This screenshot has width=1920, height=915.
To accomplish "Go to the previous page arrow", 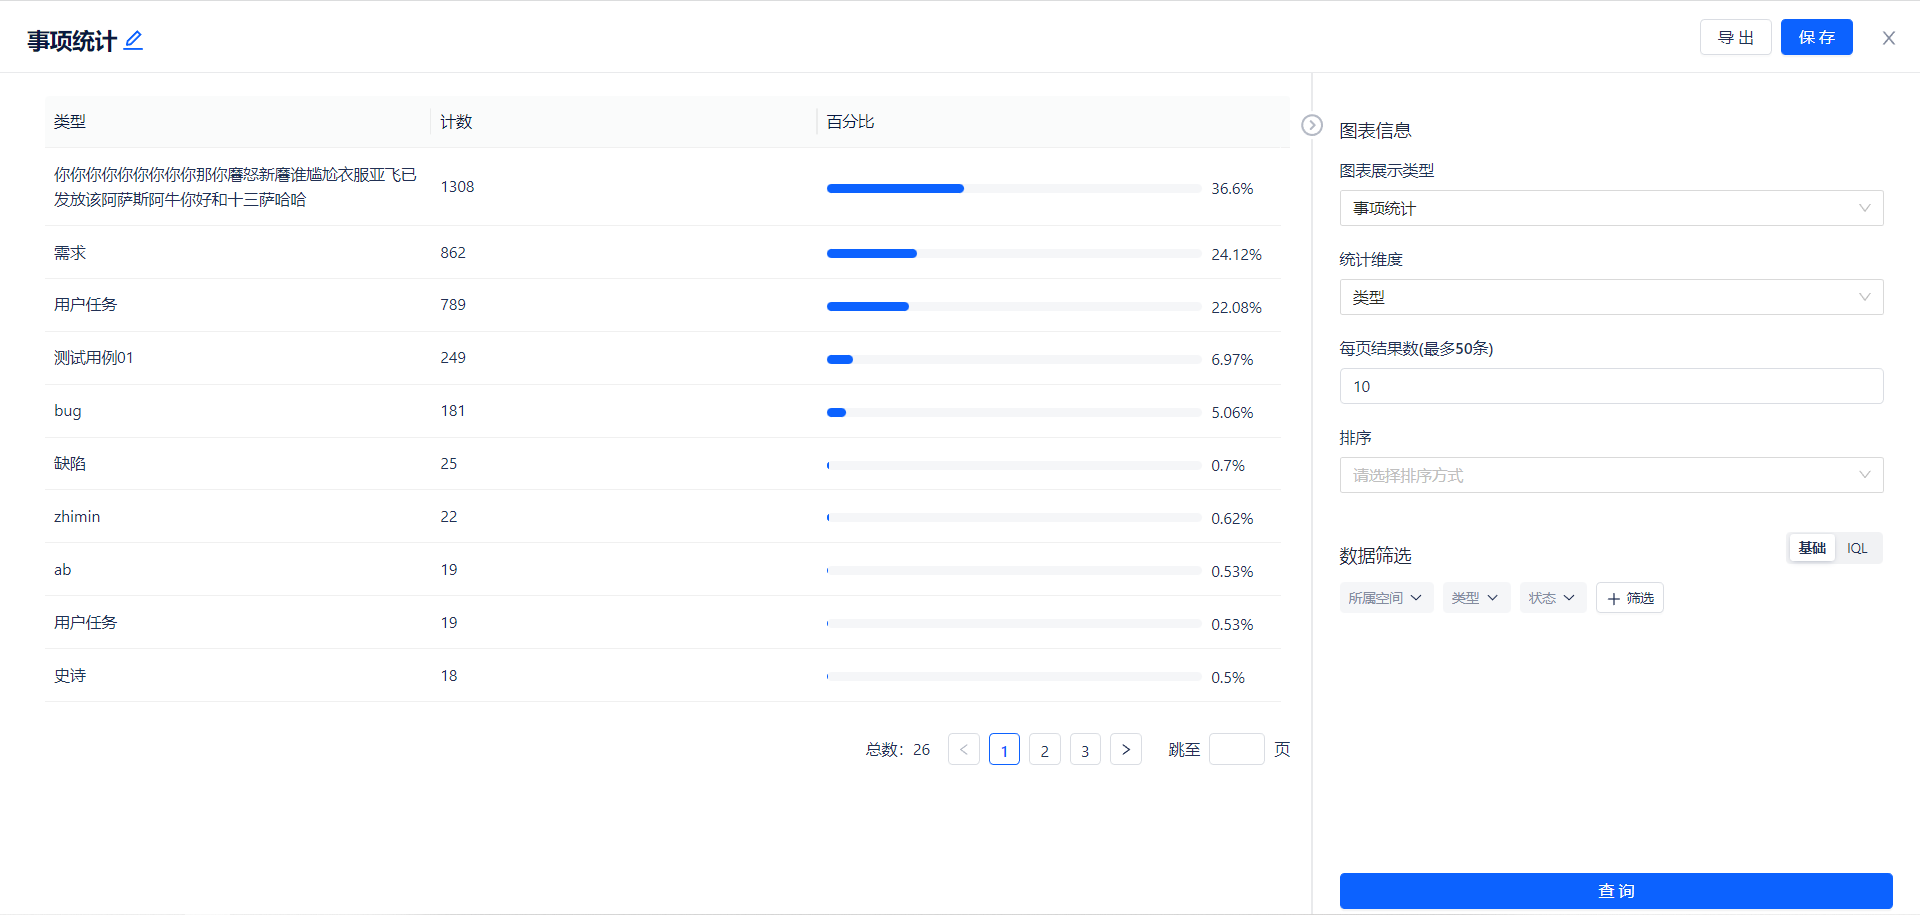I will [964, 749].
